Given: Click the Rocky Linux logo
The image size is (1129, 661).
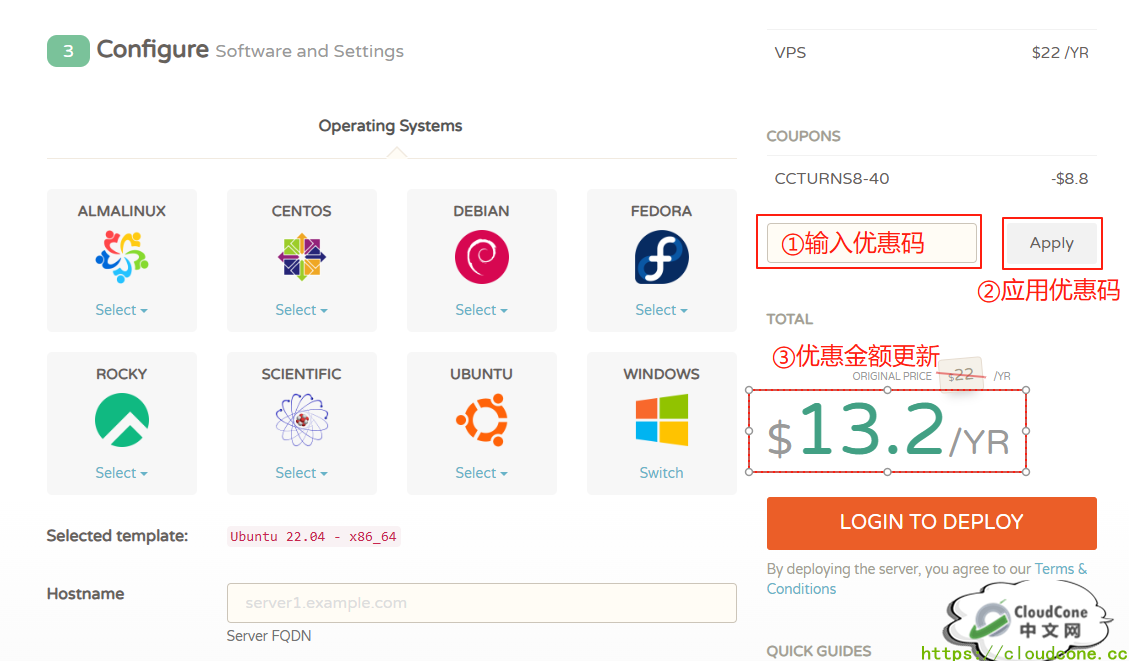Looking at the screenshot, I should point(122,420).
